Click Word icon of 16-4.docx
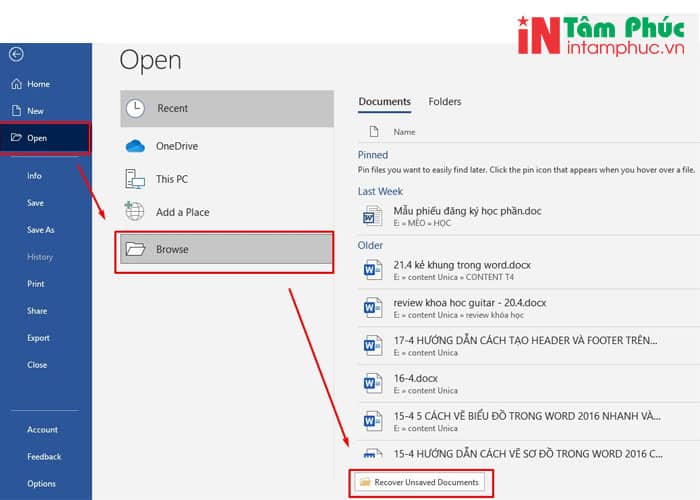Image resolution: width=700 pixels, height=500 pixels. [x=372, y=382]
